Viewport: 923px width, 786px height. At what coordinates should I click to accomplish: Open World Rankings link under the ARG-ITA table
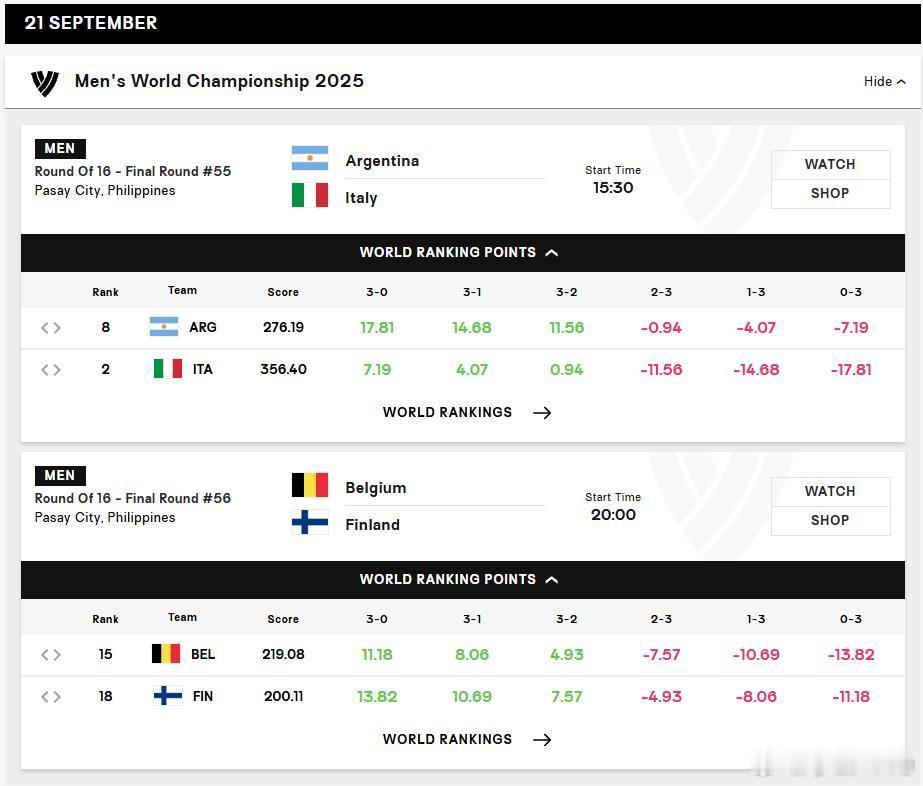click(x=467, y=412)
